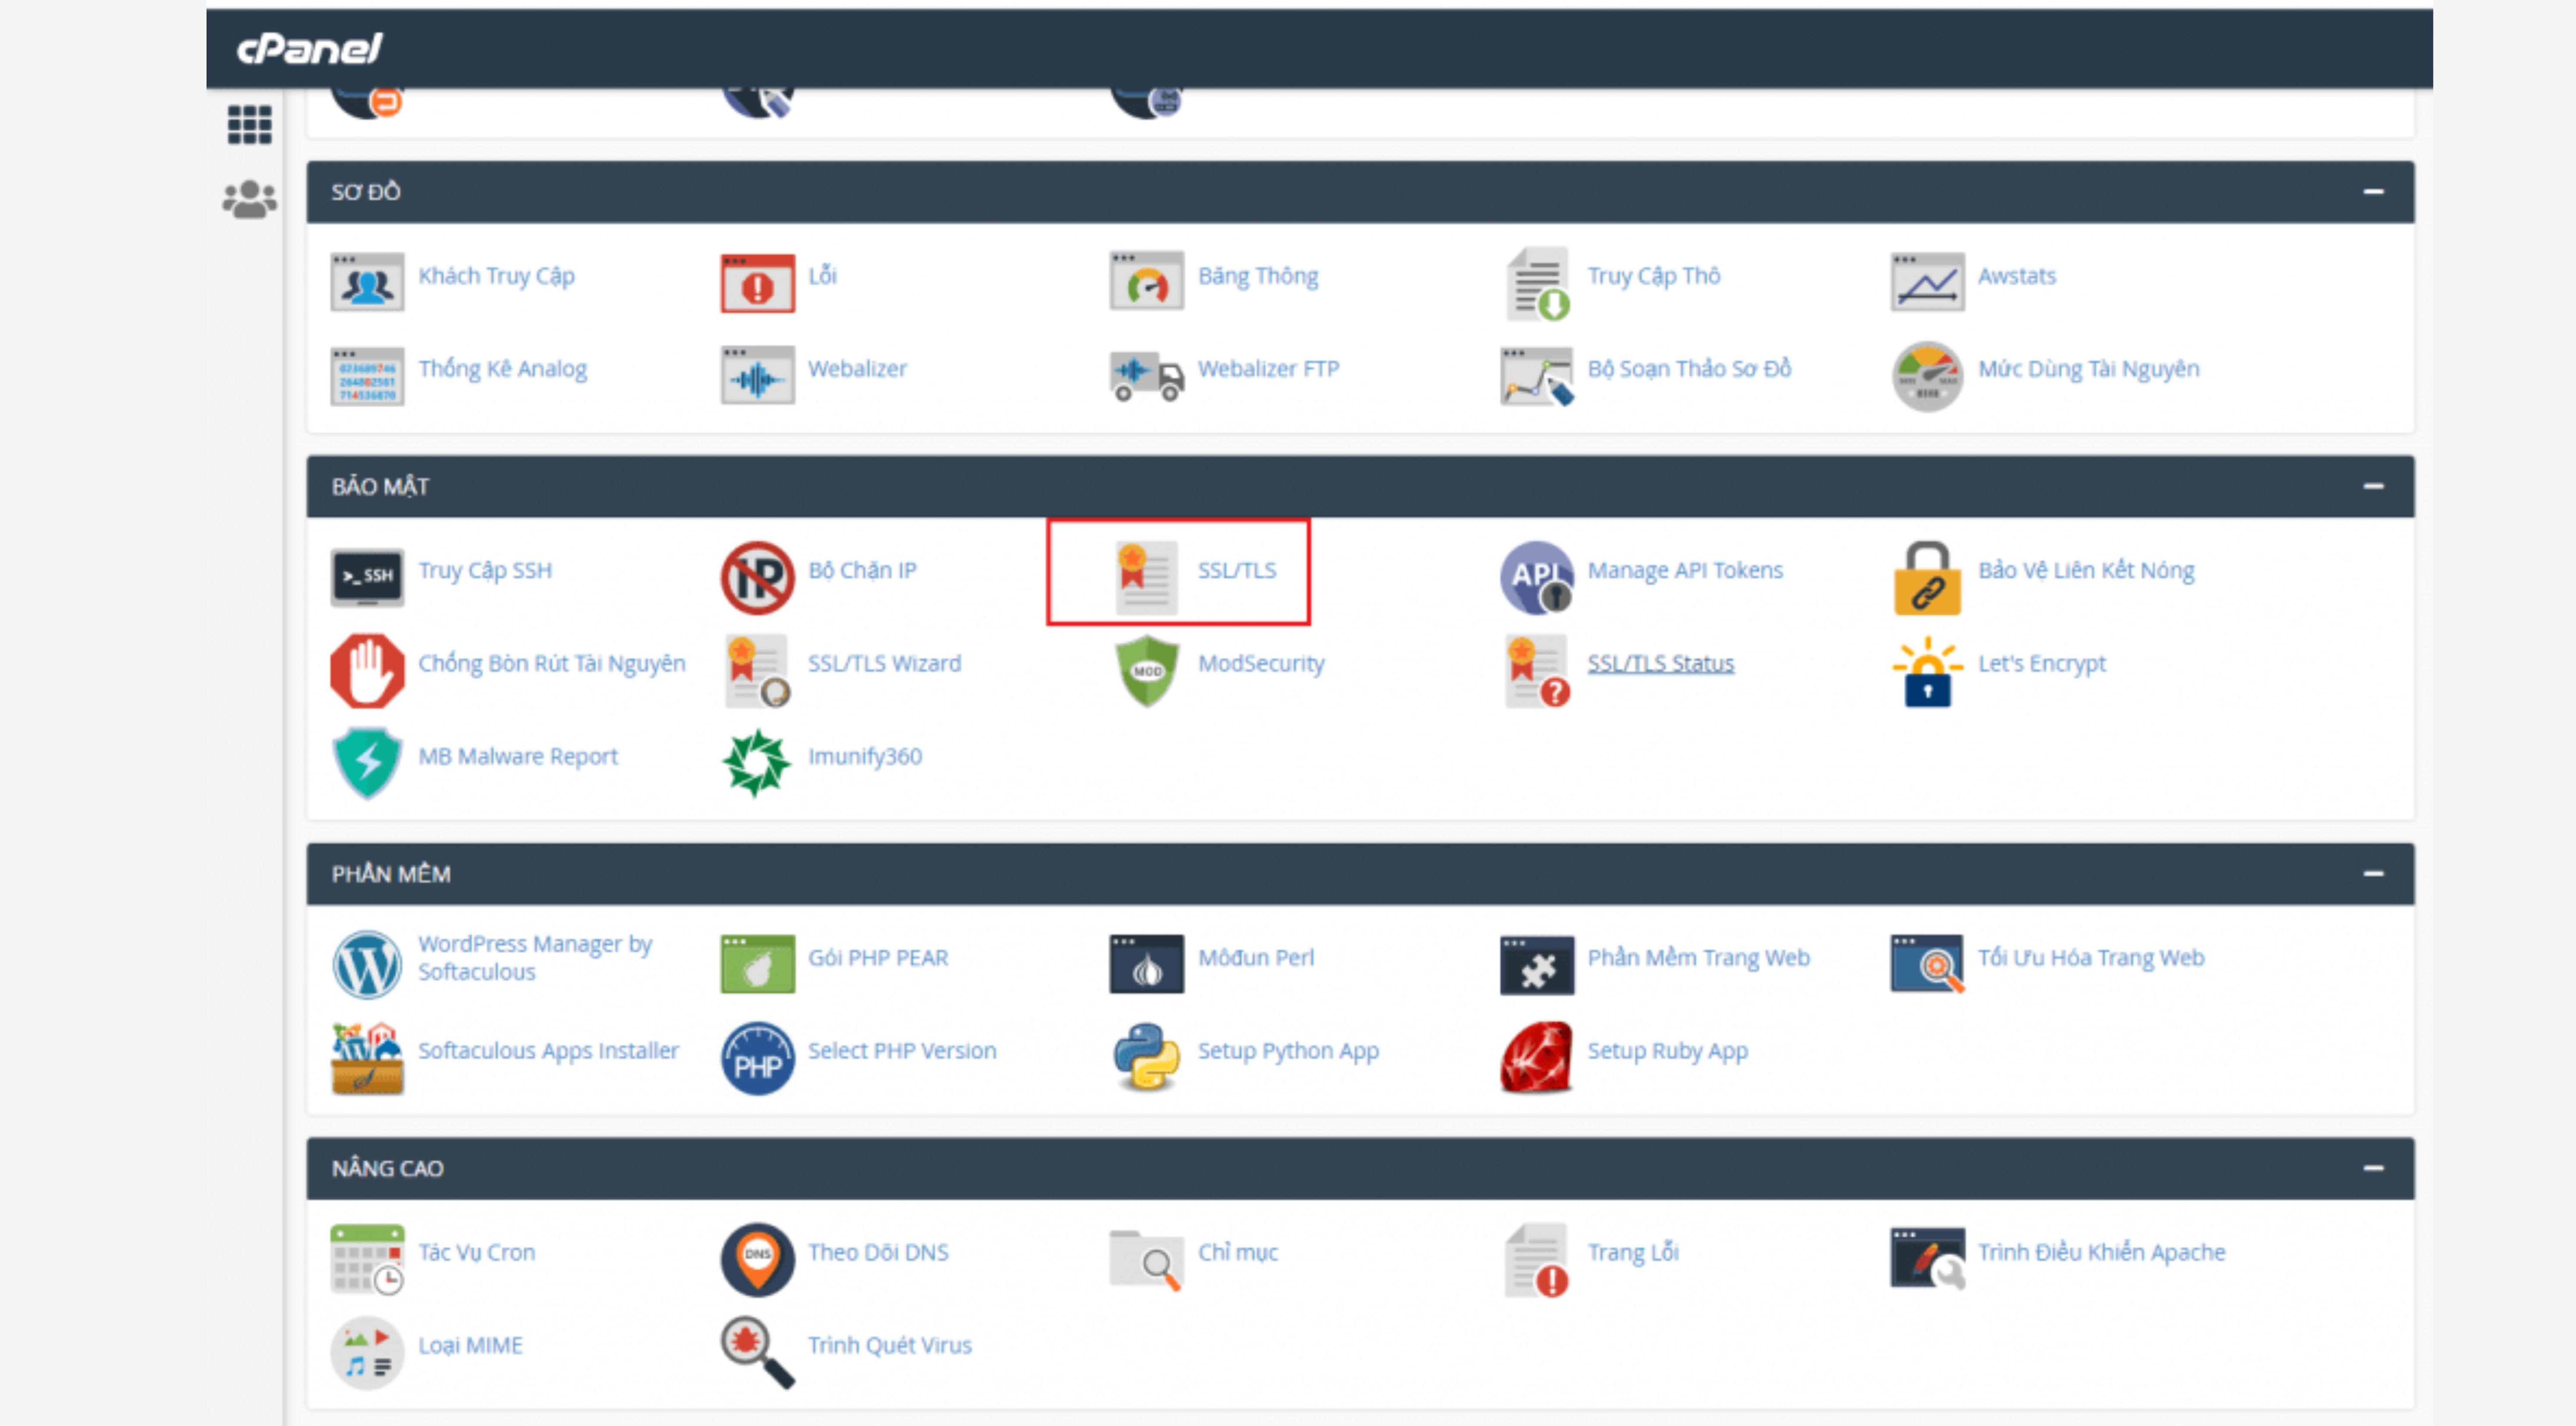Open Tác Vụ Cron link
2576x1426 pixels.
pyautogui.click(x=477, y=1252)
